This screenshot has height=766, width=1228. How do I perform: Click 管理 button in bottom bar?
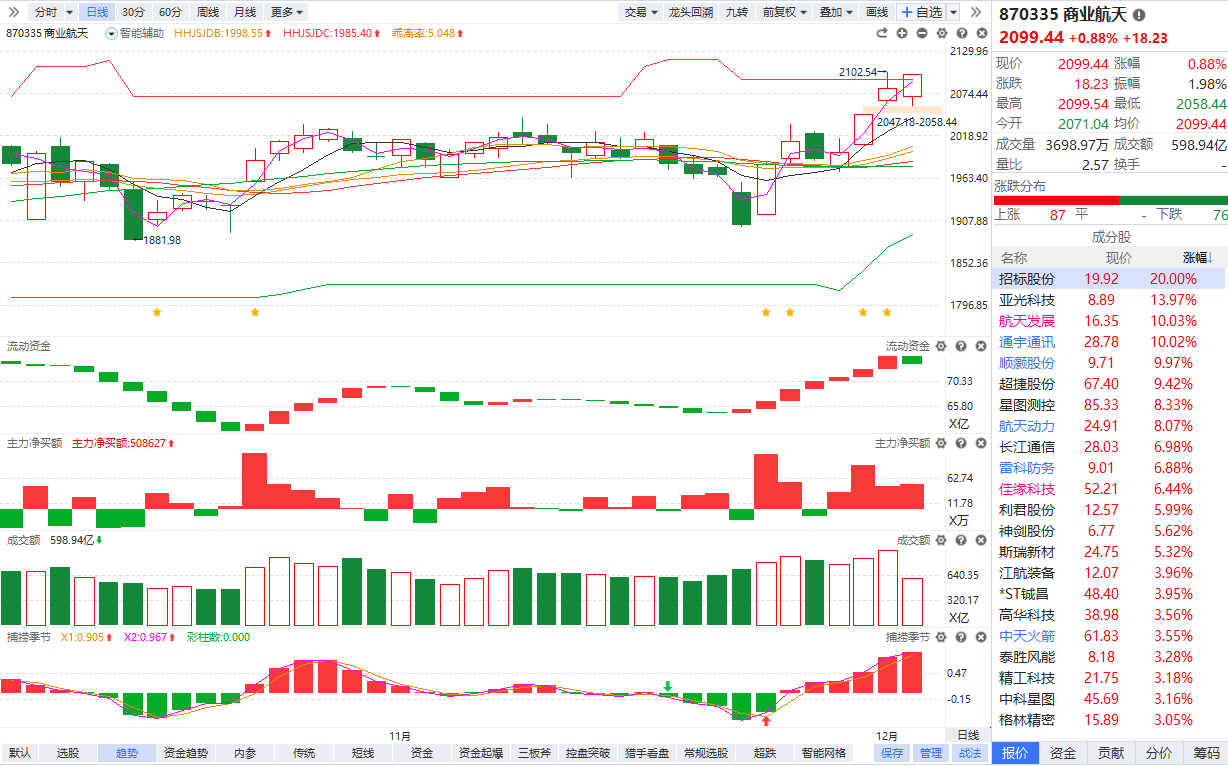(931, 753)
